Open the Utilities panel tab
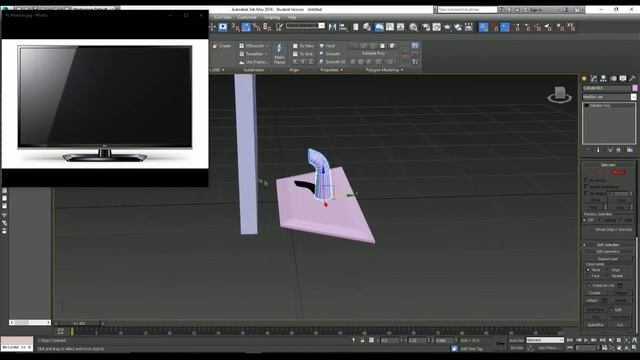Viewport: 640px width, 360px height. point(633,78)
